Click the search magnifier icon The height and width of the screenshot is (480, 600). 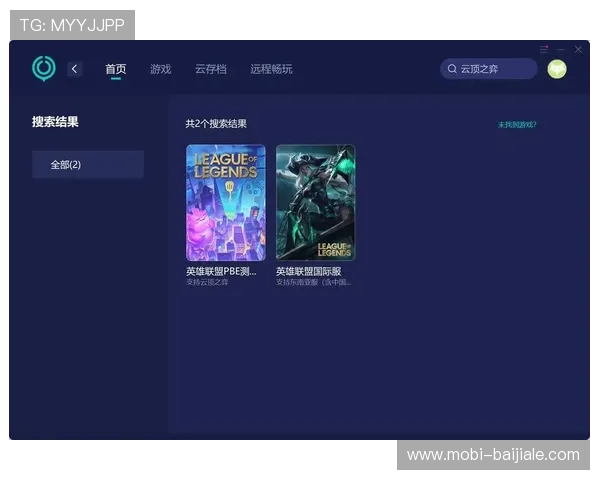[x=452, y=69]
